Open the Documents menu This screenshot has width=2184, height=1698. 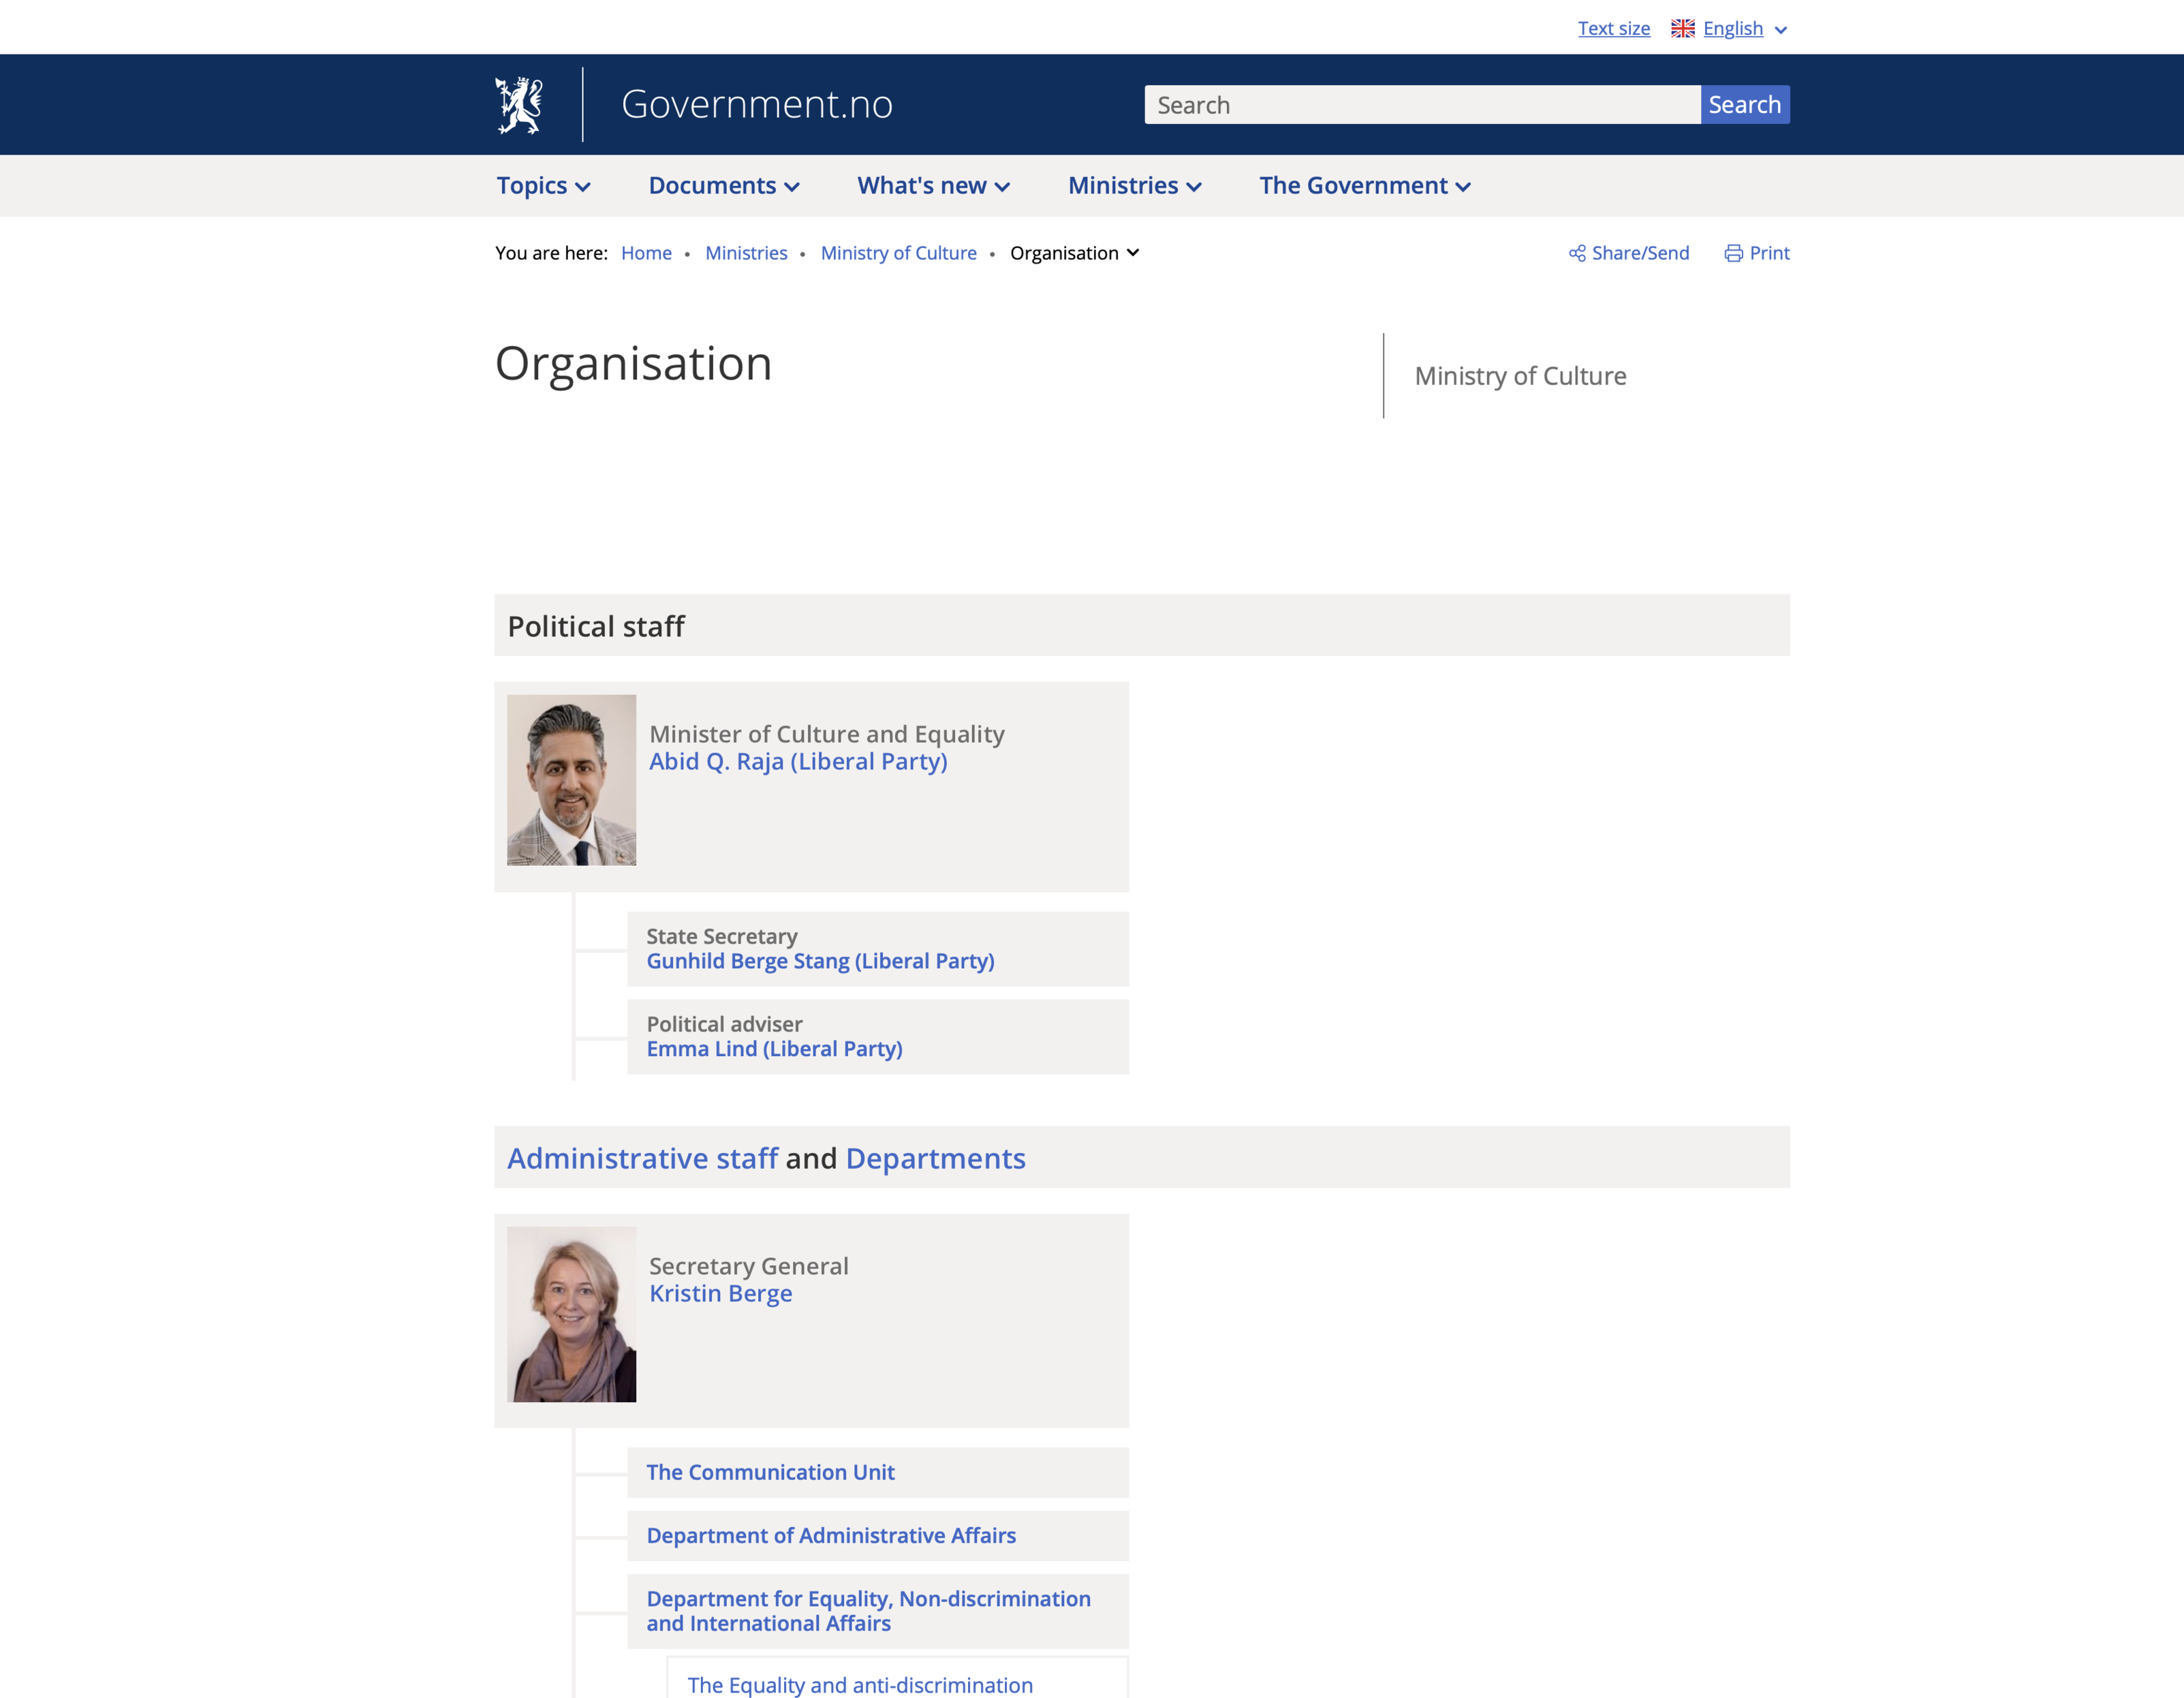point(723,186)
